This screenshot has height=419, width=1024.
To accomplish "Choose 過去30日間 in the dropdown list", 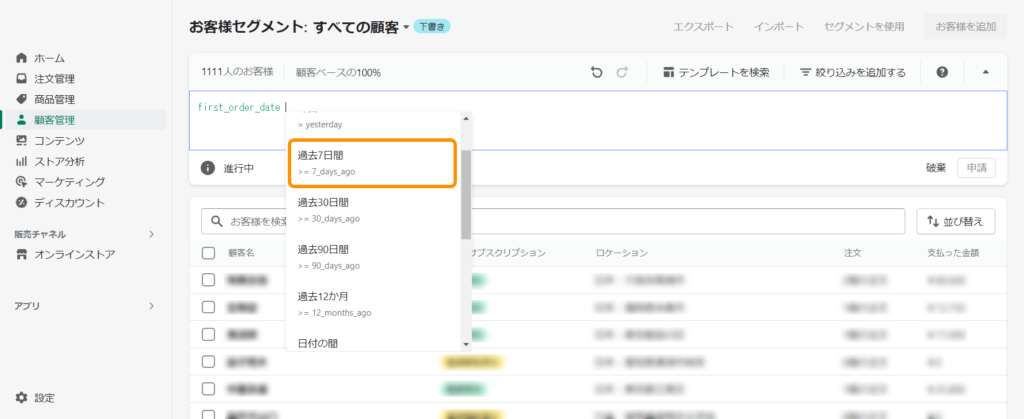I will (x=373, y=209).
